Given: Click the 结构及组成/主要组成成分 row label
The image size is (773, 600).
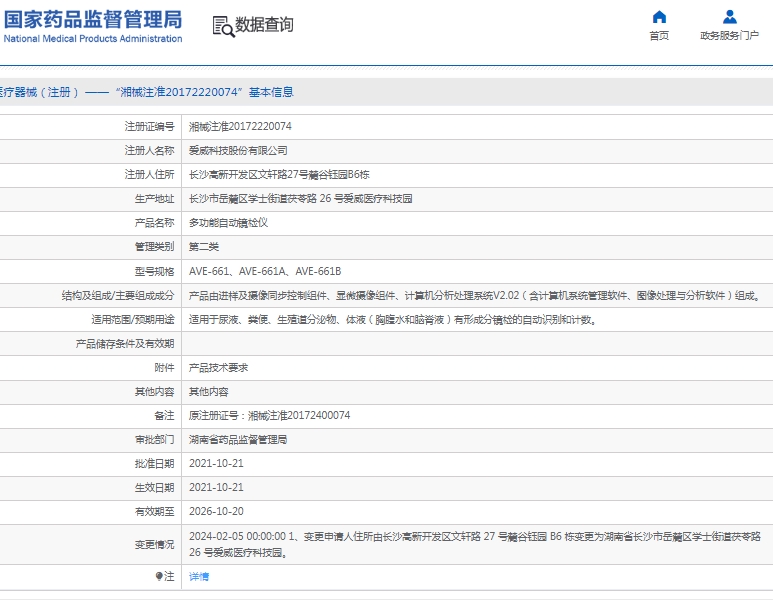Looking at the screenshot, I should tap(118, 295).
